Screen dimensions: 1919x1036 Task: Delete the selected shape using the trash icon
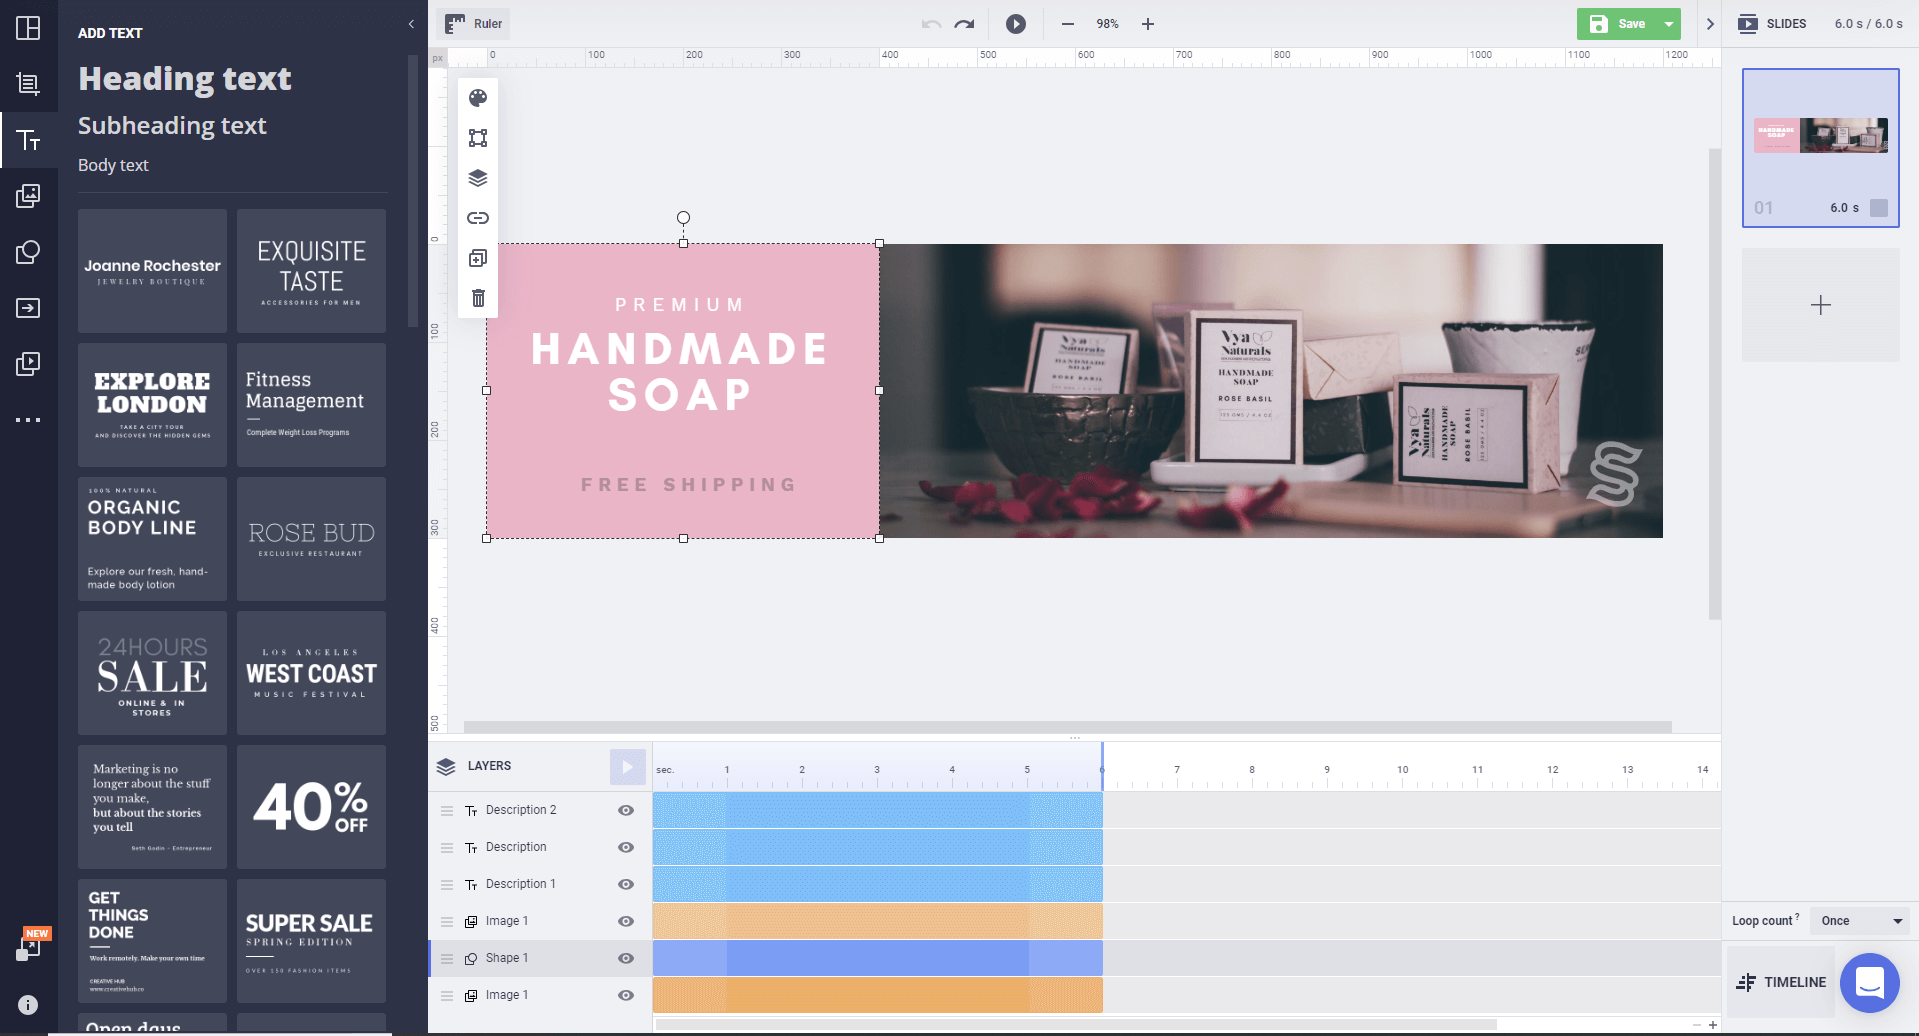478,297
